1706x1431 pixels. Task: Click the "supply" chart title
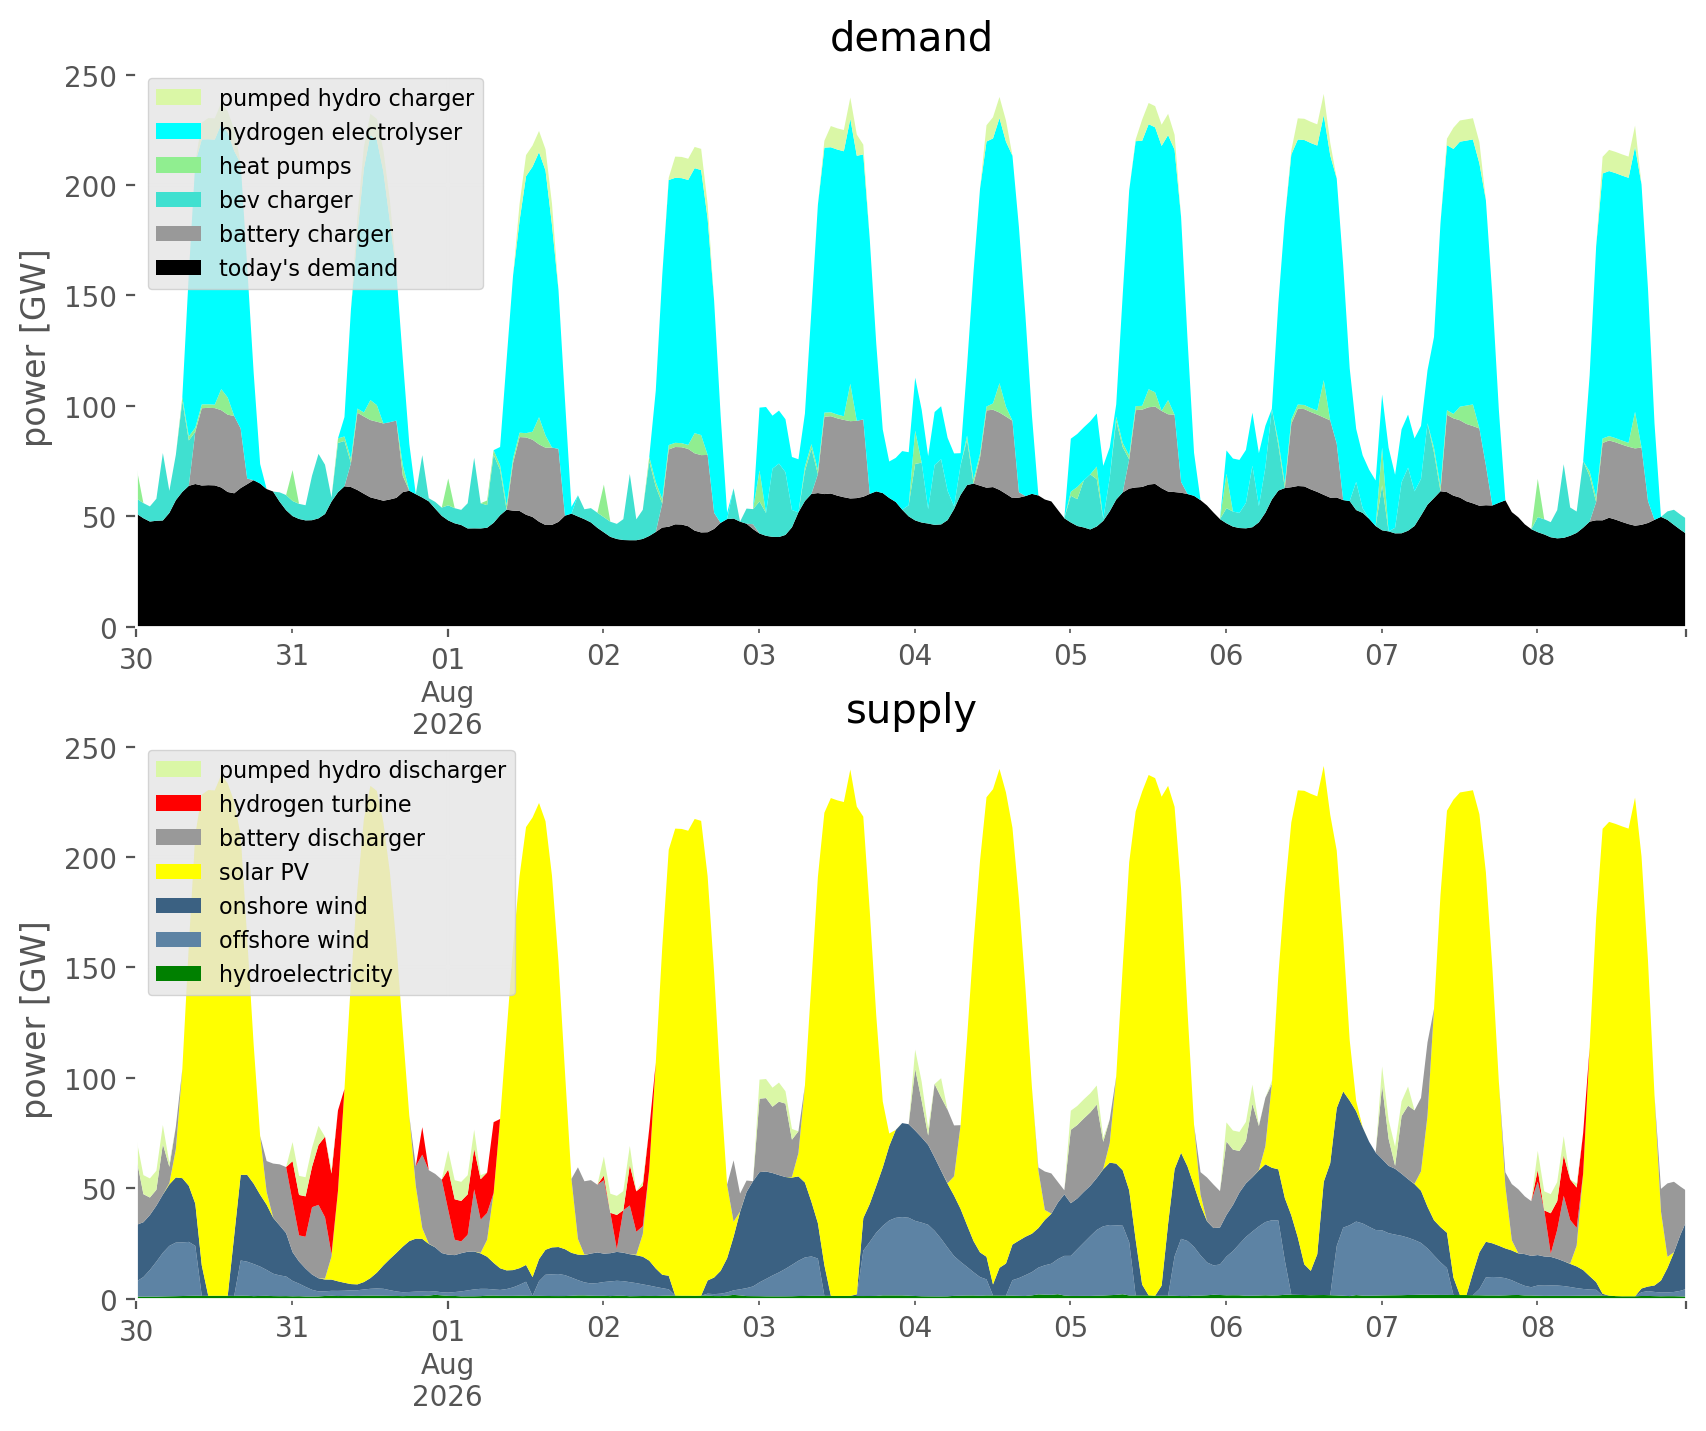click(x=911, y=710)
